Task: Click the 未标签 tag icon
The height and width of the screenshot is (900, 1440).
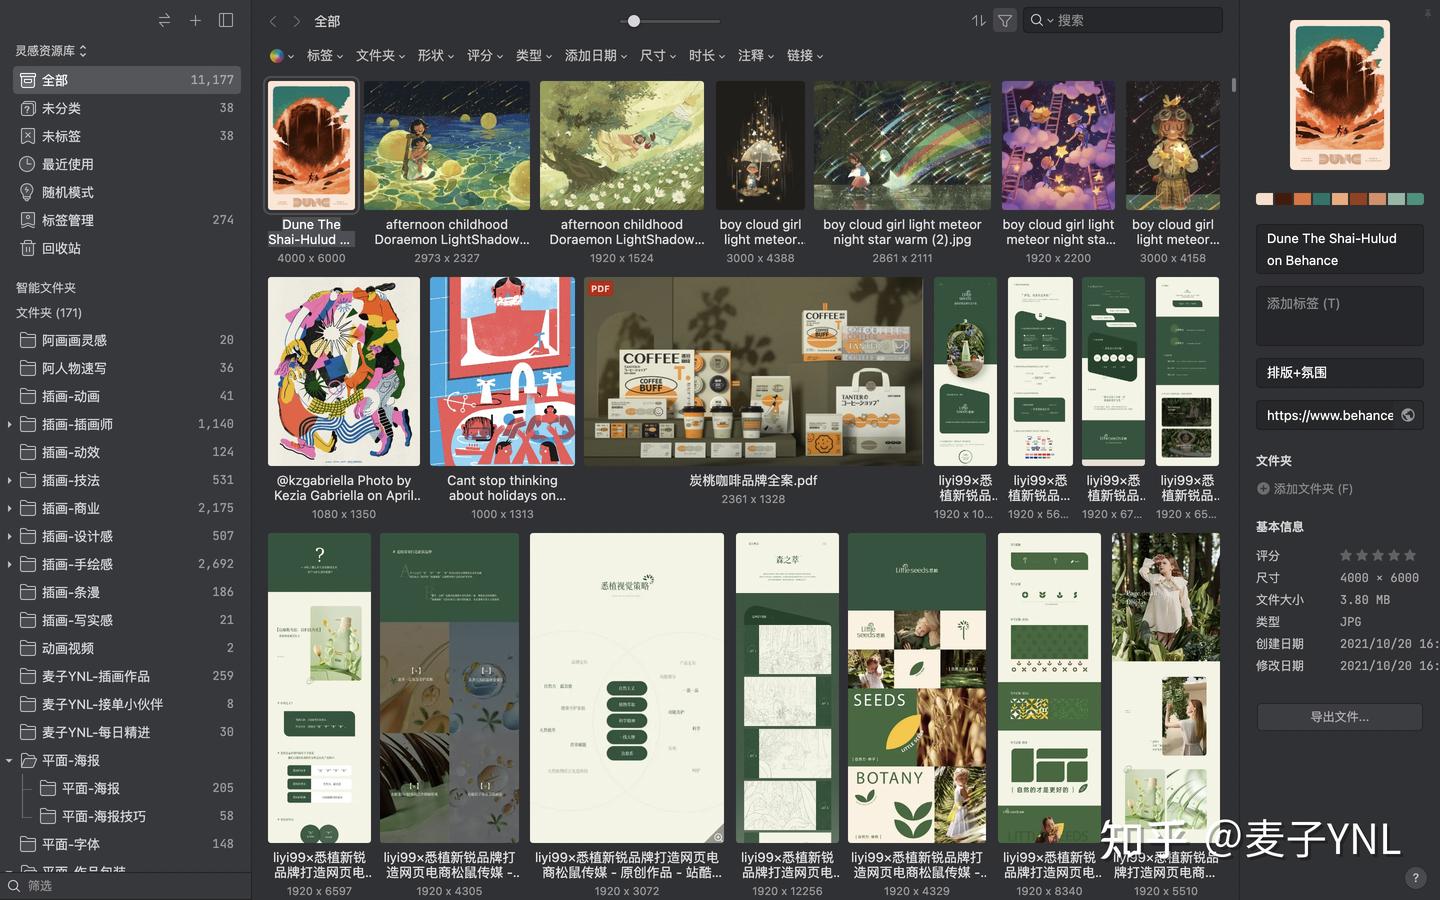Action: point(28,136)
